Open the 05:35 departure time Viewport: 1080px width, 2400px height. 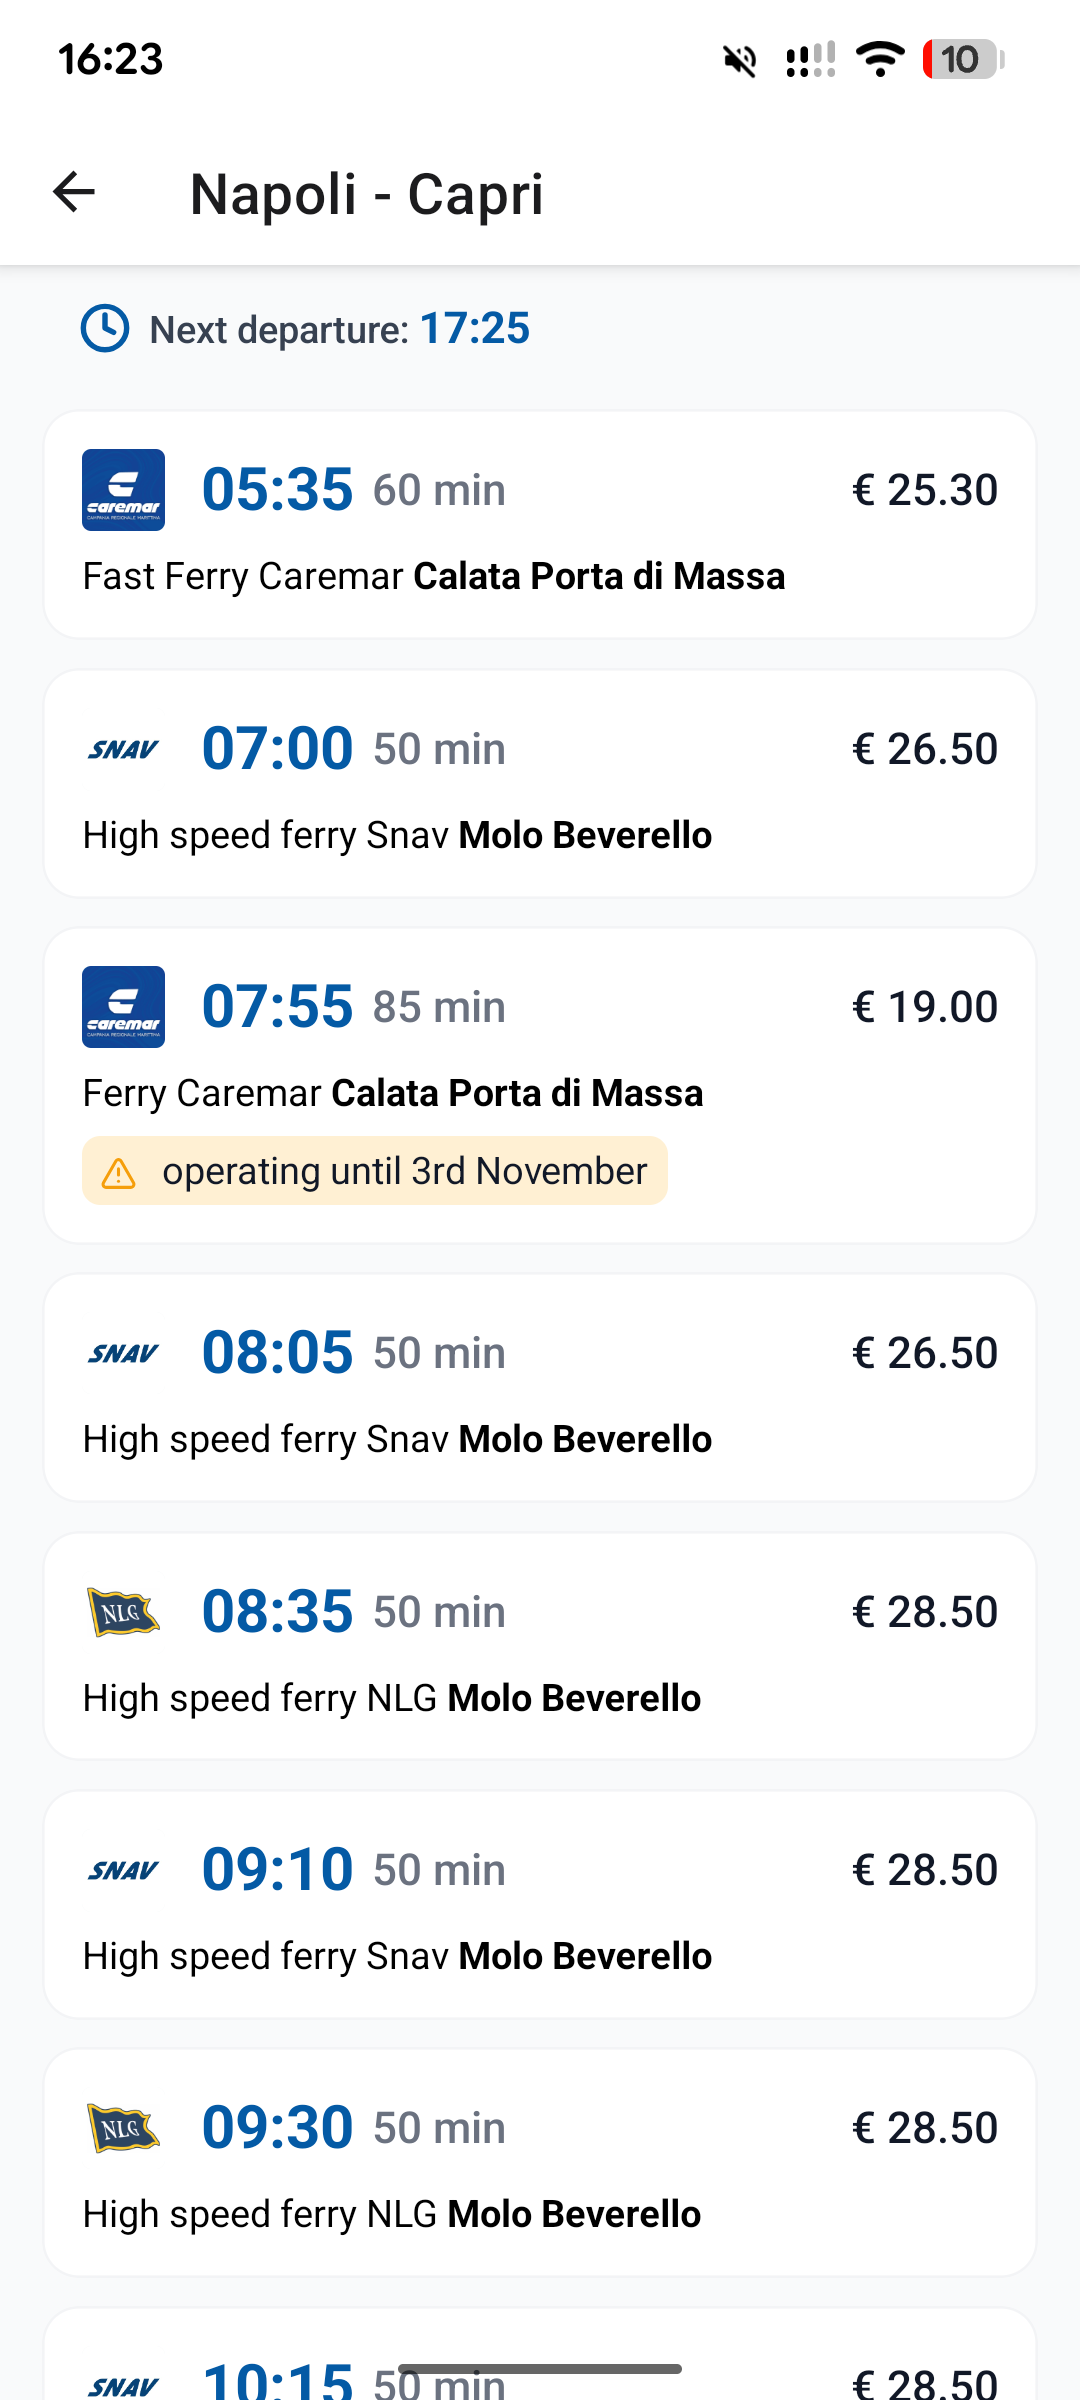click(x=277, y=490)
